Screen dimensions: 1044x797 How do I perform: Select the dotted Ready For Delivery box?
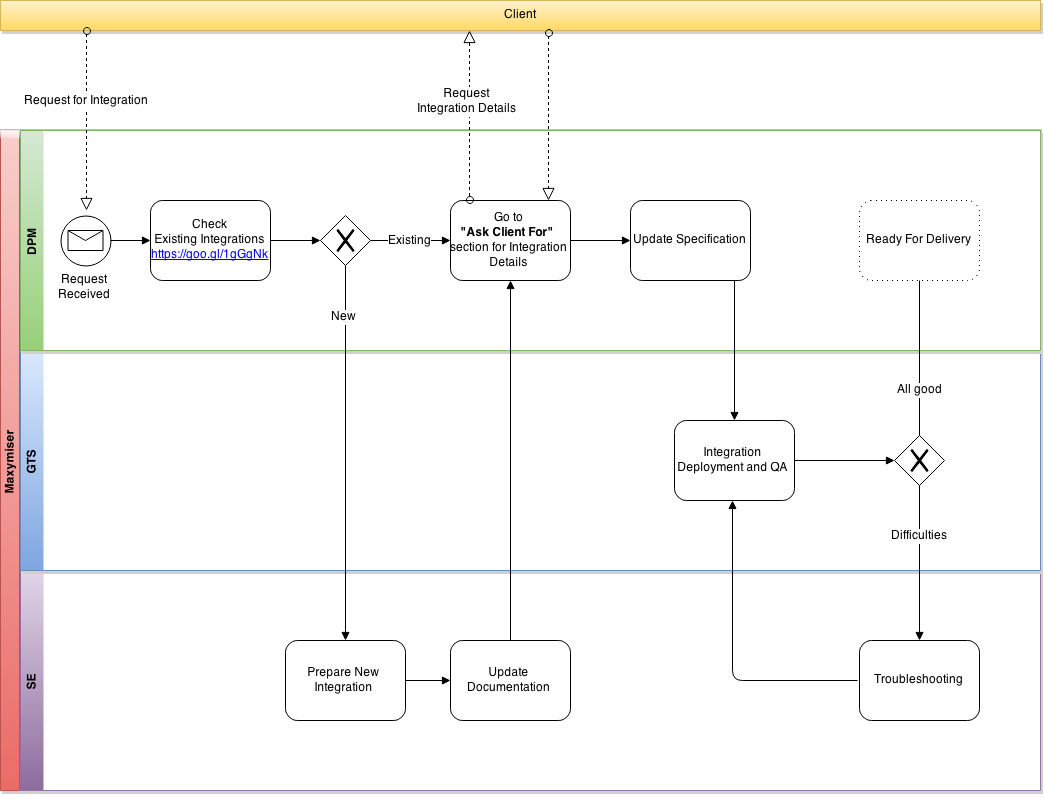tap(919, 240)
